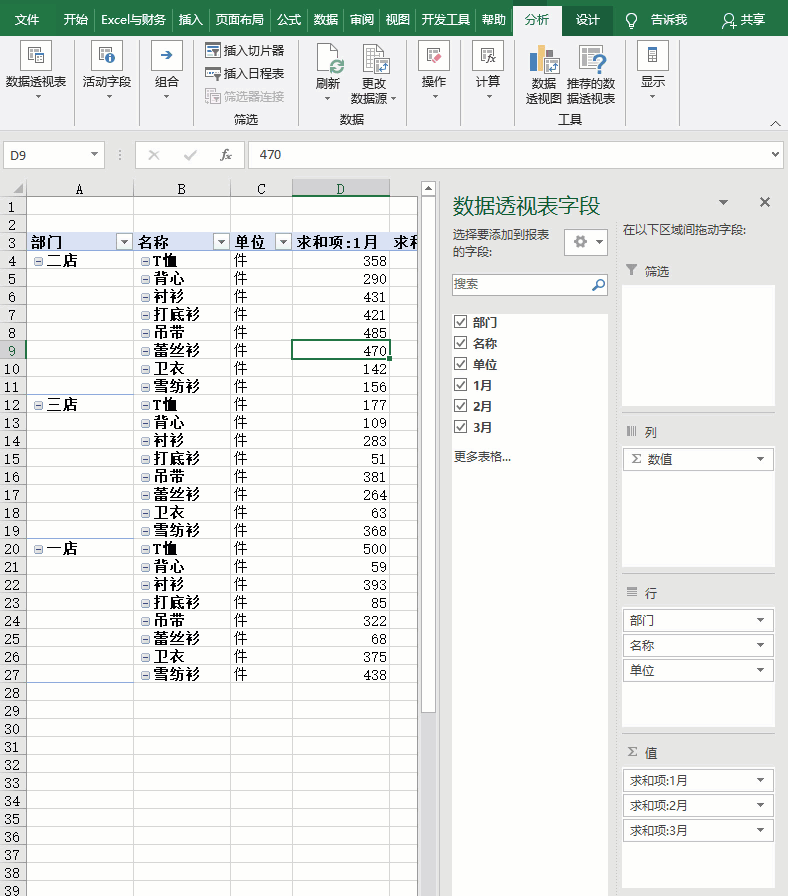The width and height of the screenshot is (788, 896).
Task: Toggle the 名称 field checkbox
Action: click(461, 342)
